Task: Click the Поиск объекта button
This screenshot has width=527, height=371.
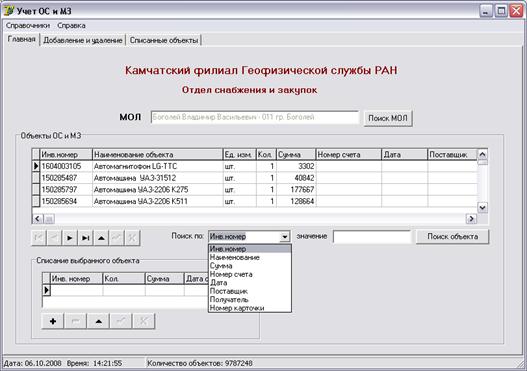Action: pyautogui.click(x=452, y=237)
